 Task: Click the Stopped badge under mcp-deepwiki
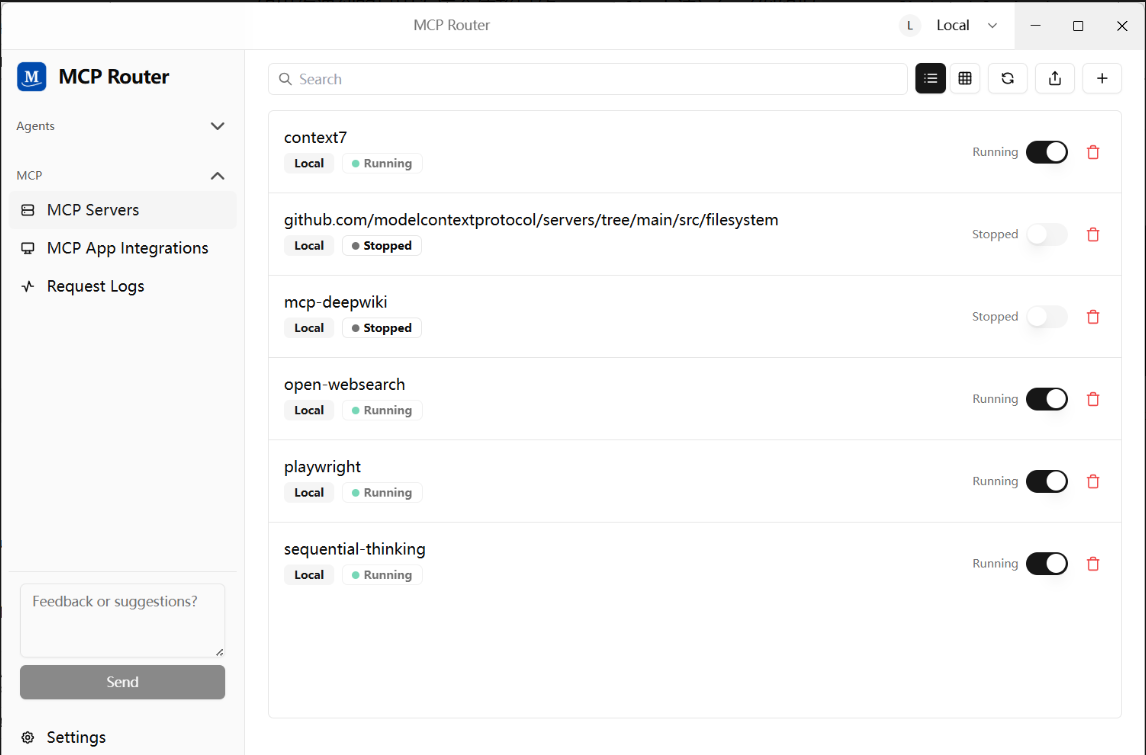pyautogui.click(x=382, y=328)
